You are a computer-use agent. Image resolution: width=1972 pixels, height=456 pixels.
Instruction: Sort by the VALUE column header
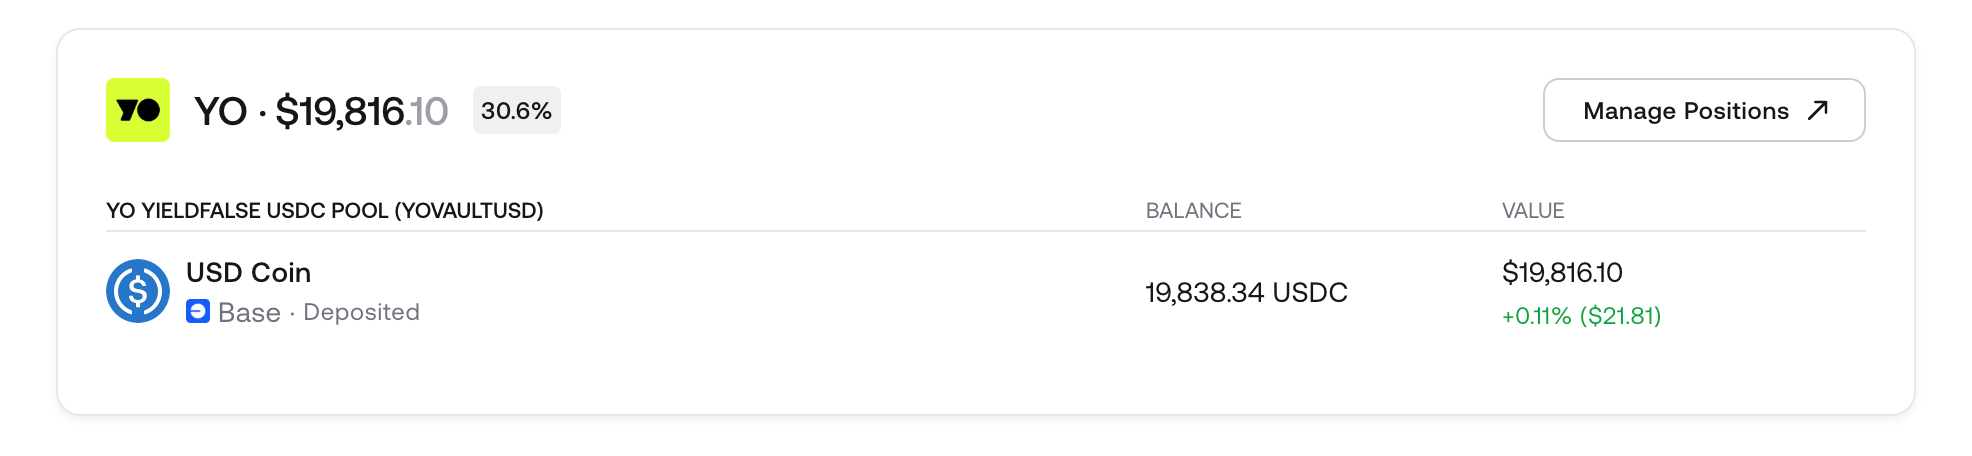(1533, 211)
